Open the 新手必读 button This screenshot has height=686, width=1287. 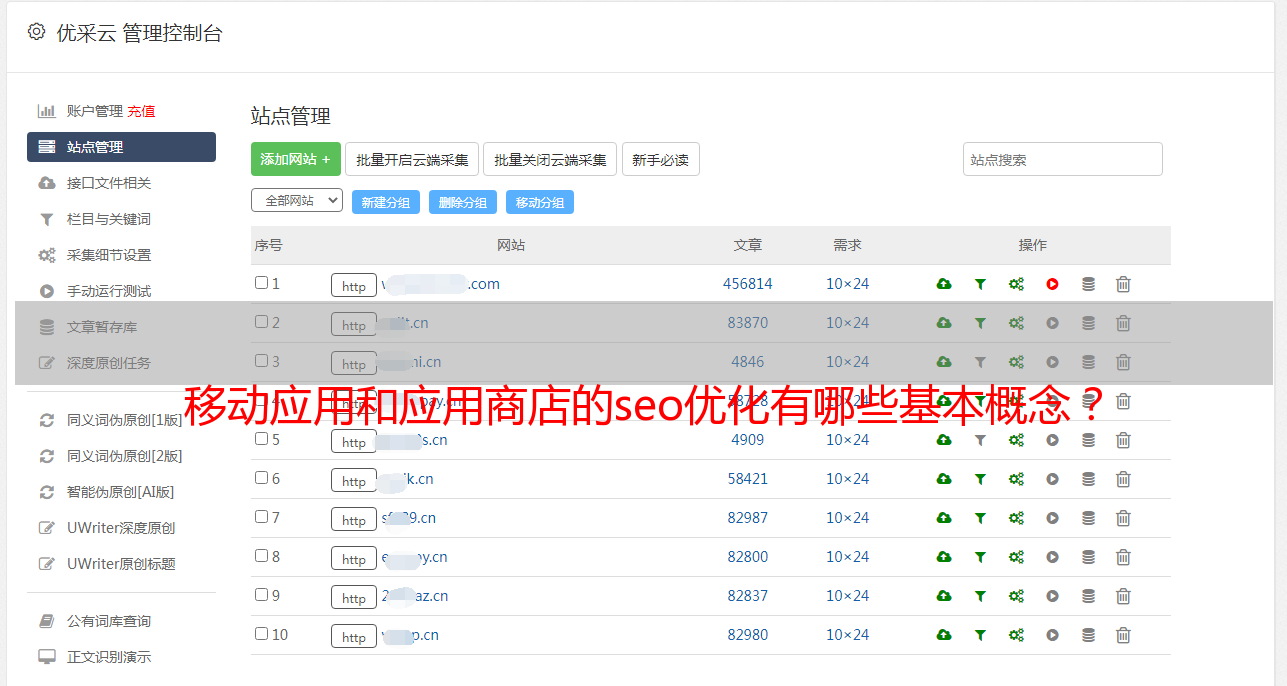click(660, 159)
